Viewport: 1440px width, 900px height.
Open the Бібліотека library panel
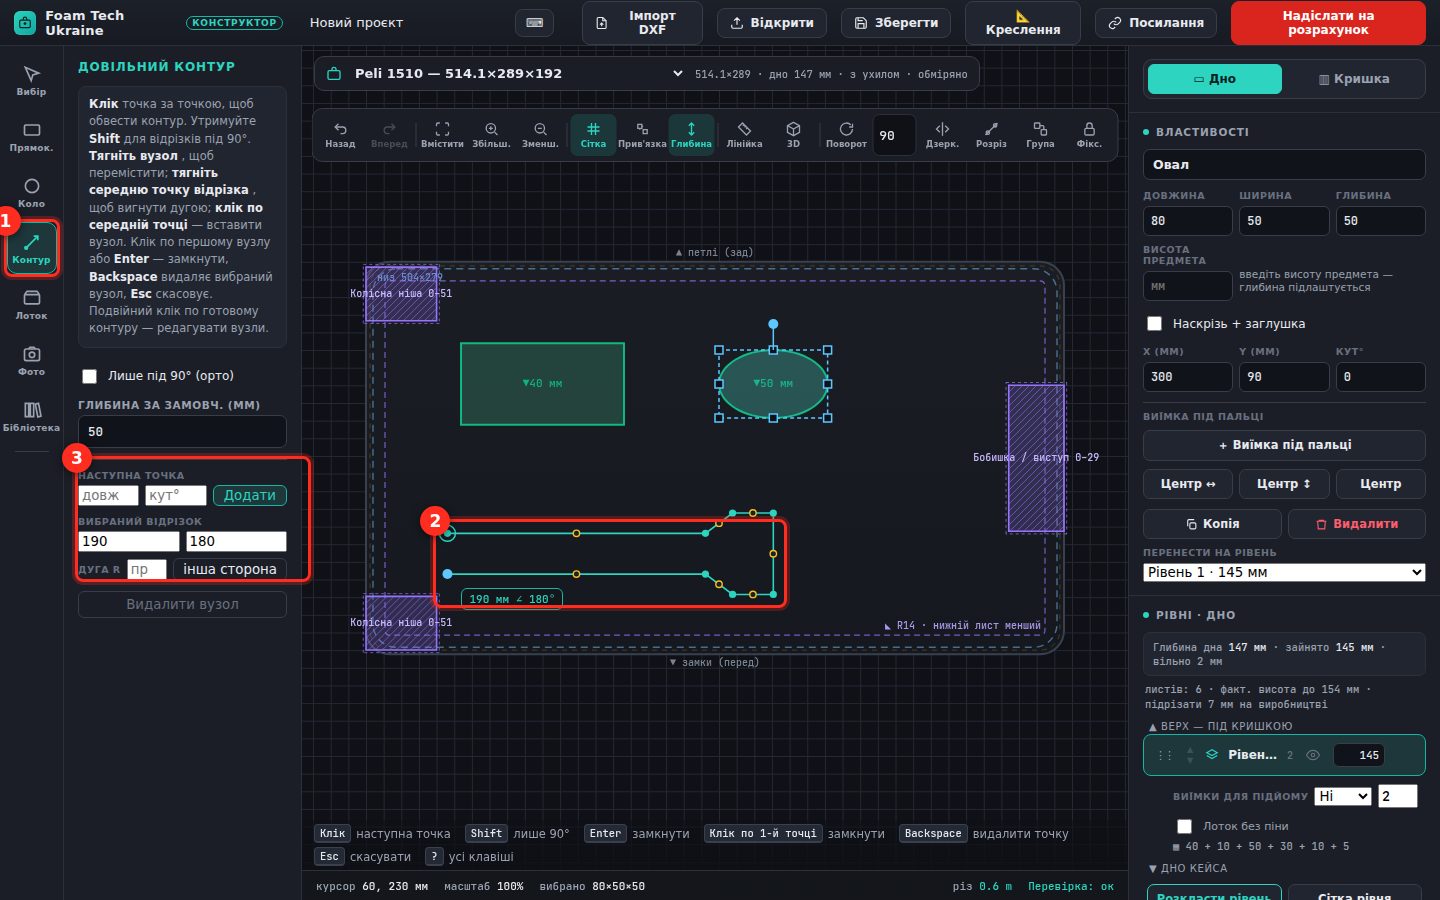coord(31,416)
